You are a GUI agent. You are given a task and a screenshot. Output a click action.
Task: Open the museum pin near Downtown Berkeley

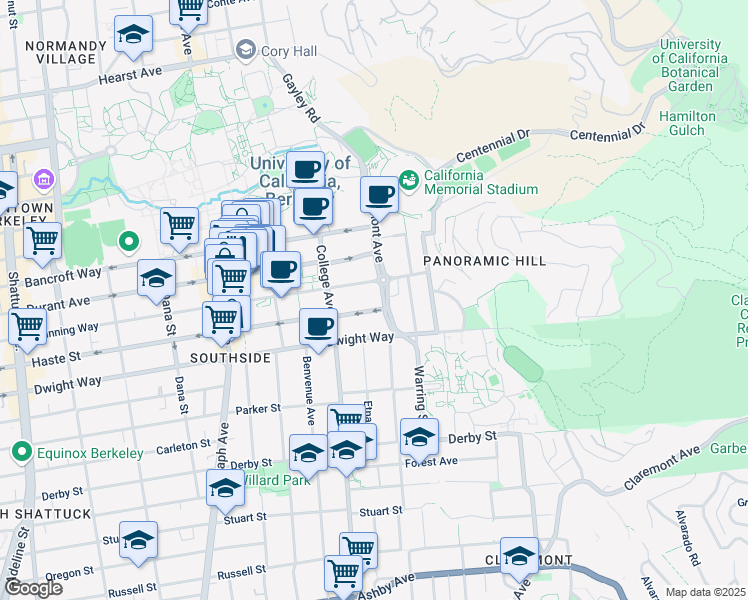click(43, 180)
